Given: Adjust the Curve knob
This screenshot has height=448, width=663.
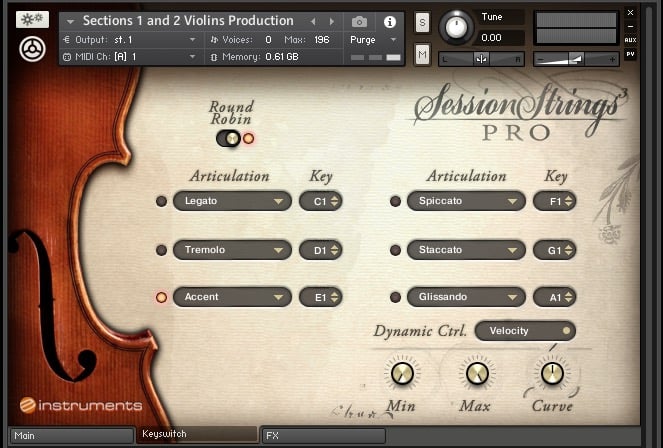Looking at the screenshot, I should 552,373.
